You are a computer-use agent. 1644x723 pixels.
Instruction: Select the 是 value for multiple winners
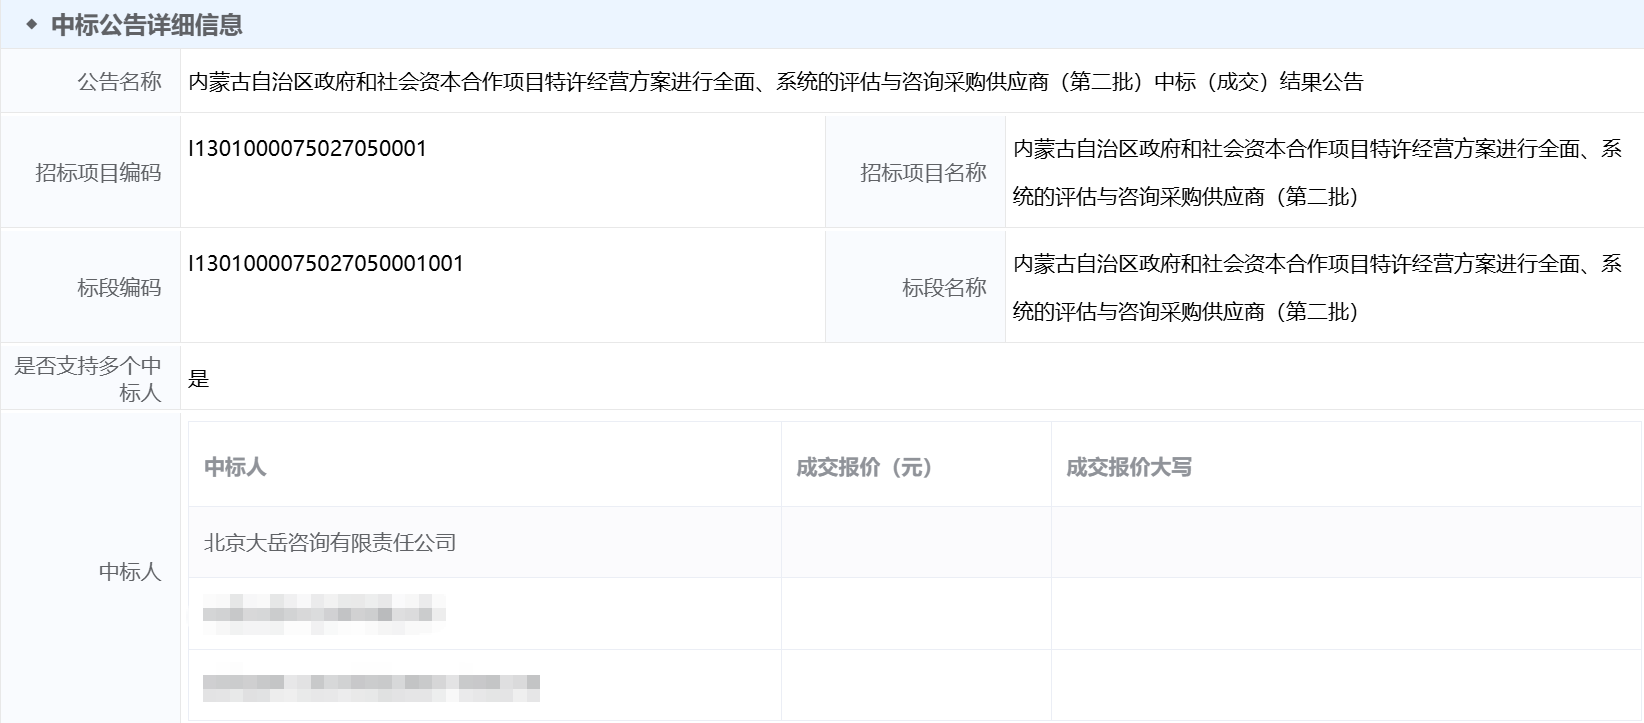(x=199, y=379)
